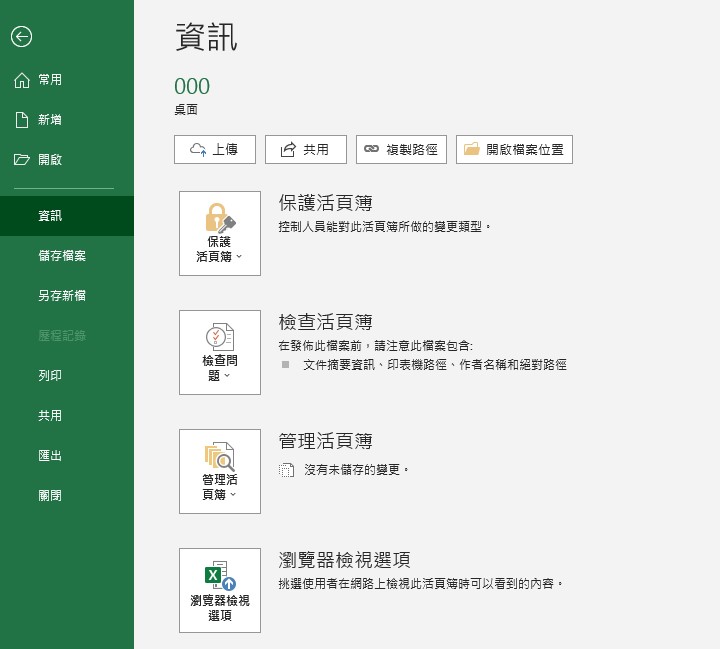Click the 000 workbook title
Image resolution: width=720 pixels, height=649 pixels.
(192, 87)
